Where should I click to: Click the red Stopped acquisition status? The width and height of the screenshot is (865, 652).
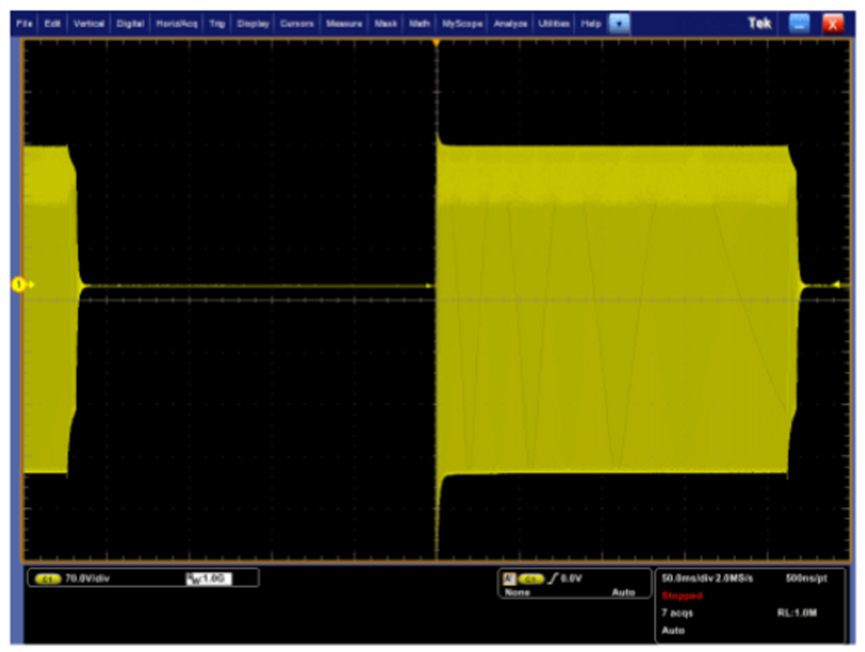683,595
